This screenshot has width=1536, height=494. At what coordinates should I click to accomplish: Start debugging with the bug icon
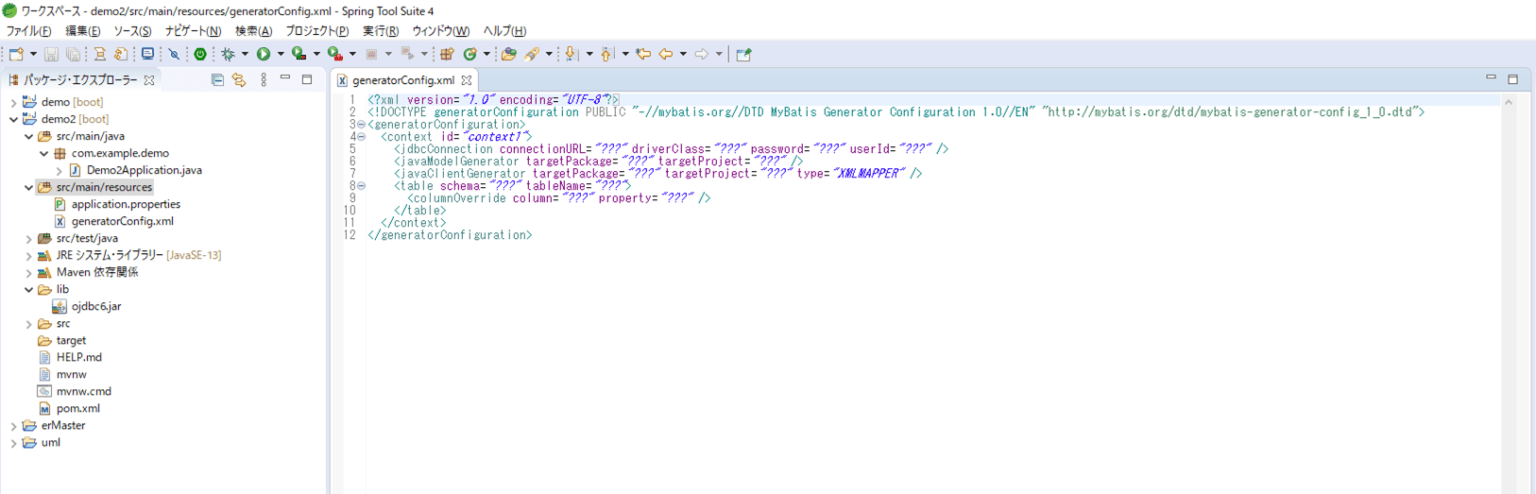pyautogui.click(x=228, y=54)
